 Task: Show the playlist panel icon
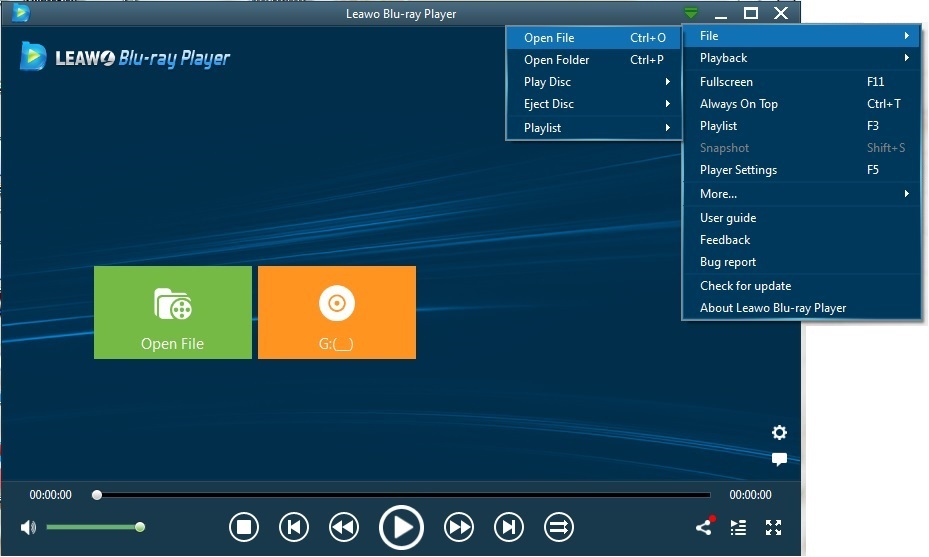coord(738,527)
